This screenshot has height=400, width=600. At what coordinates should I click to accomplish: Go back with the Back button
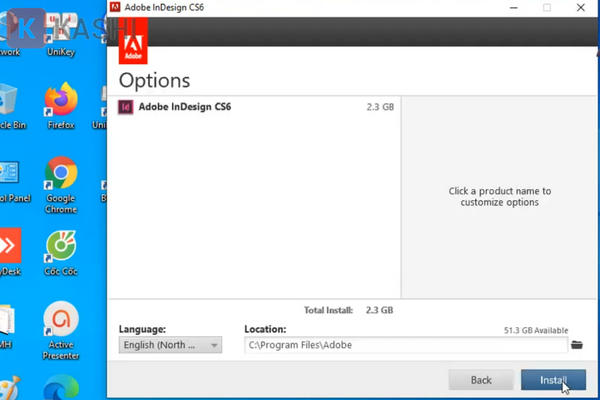[x=481, y=380]
